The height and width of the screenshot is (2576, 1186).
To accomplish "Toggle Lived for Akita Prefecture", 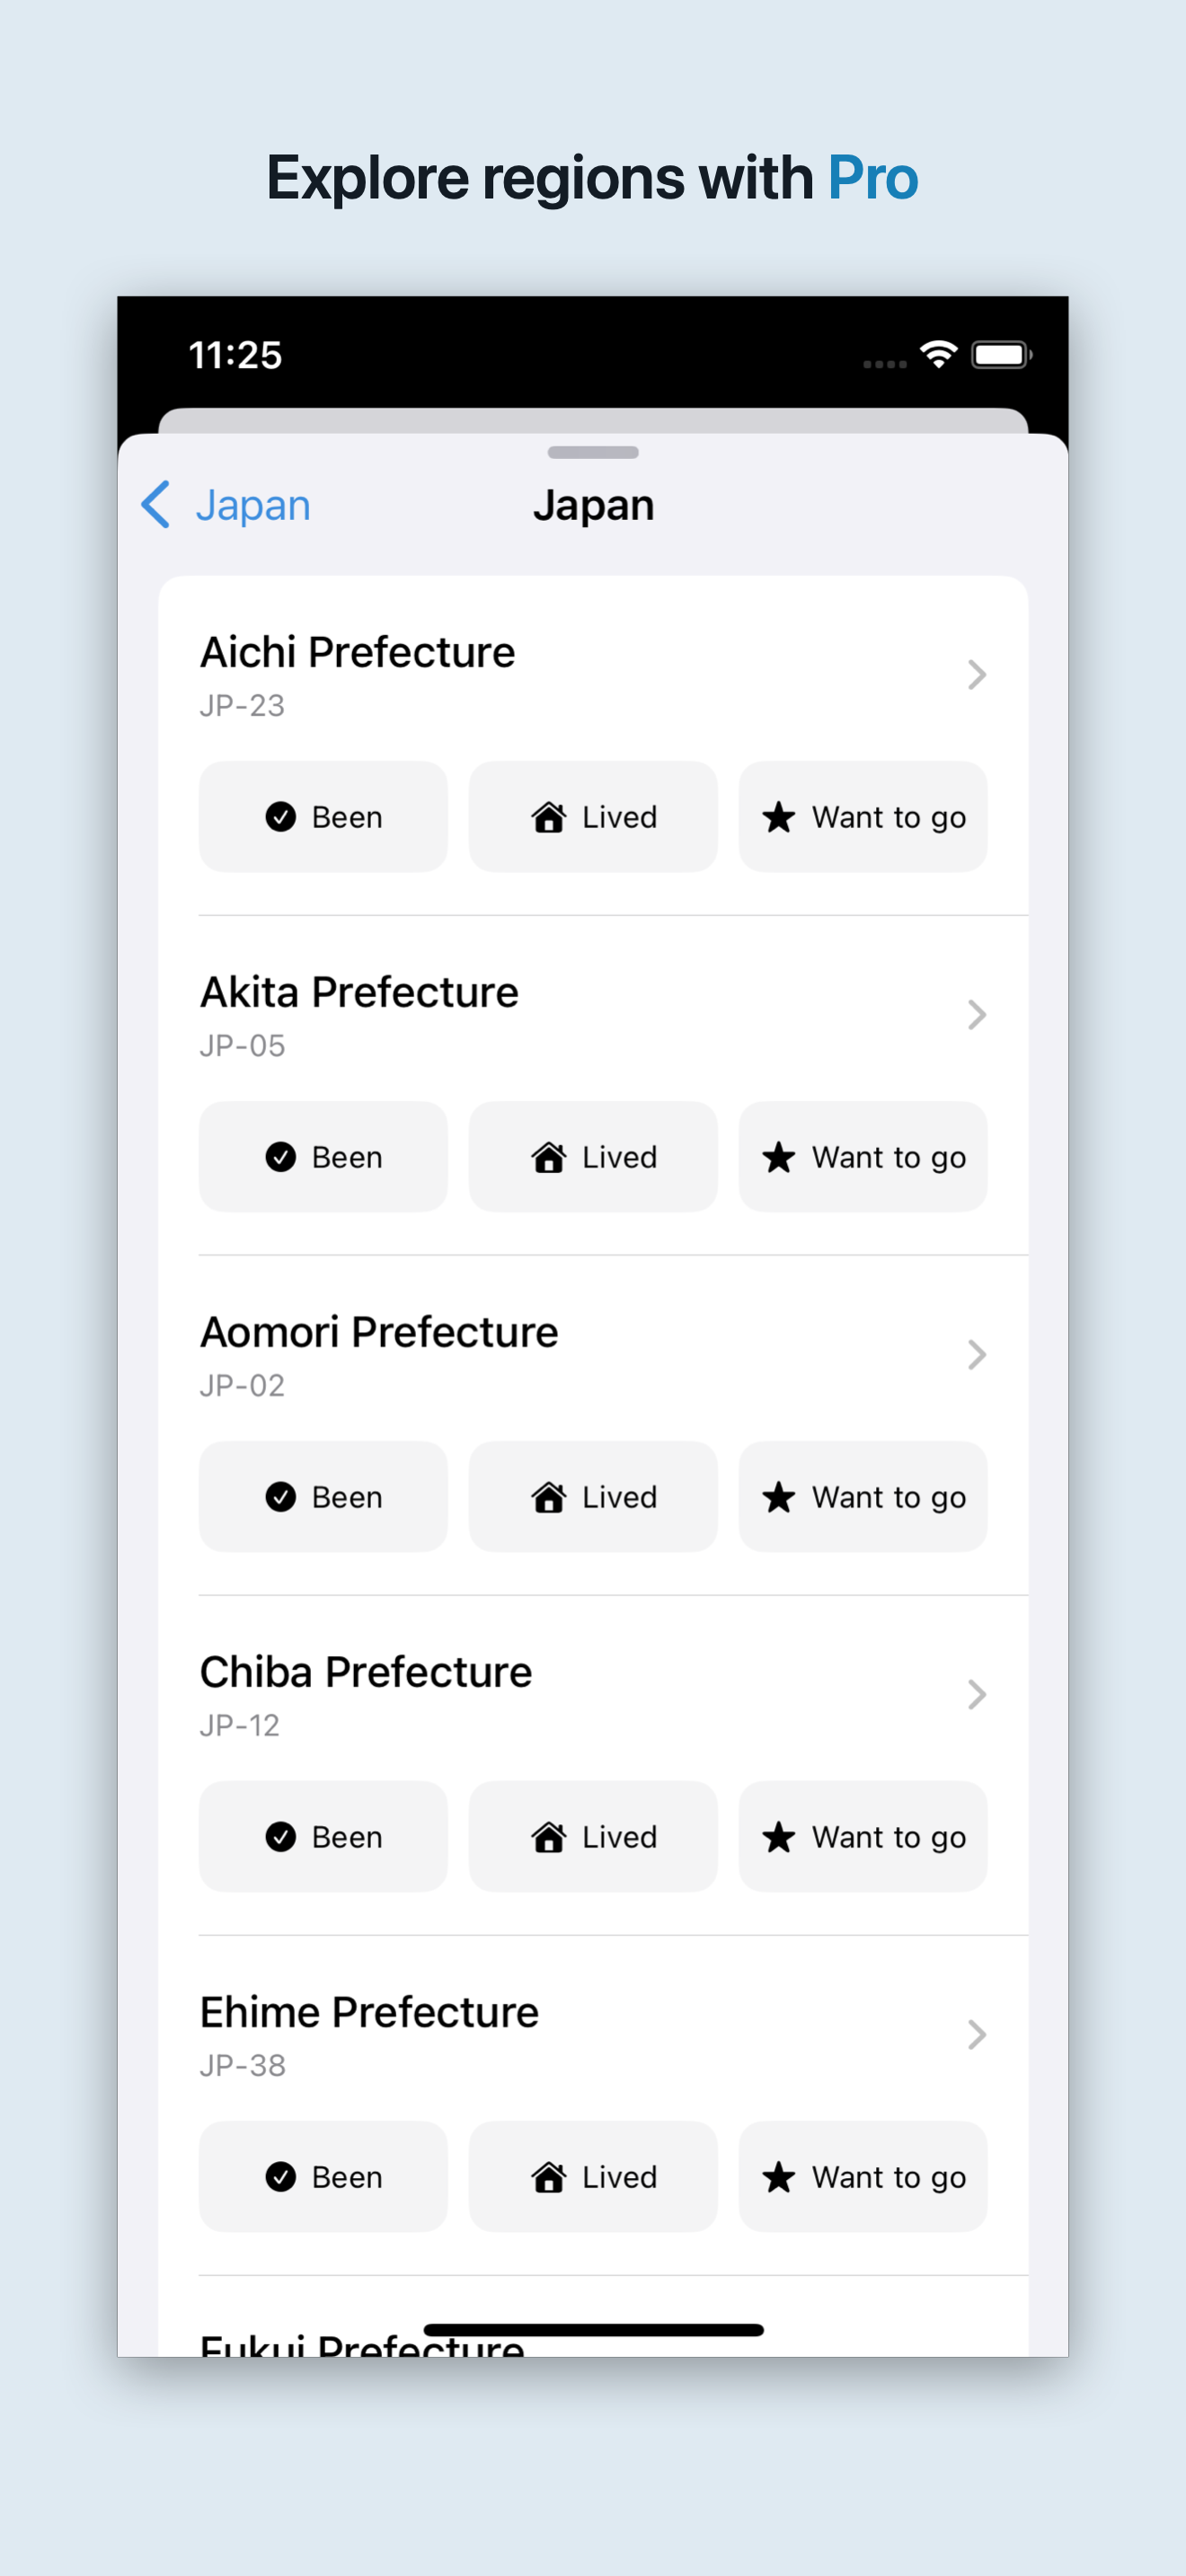I will 593,1157.
